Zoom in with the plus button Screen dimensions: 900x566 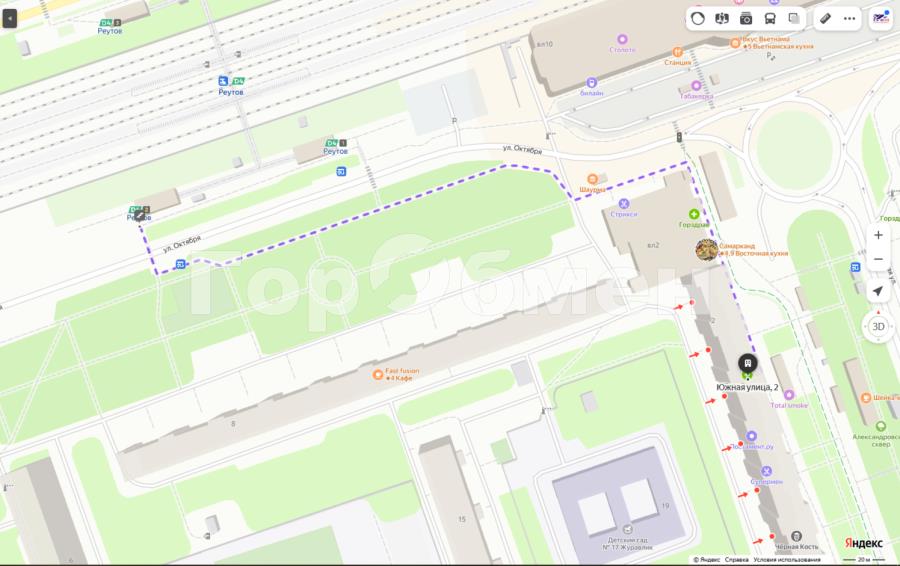(x=878, y=235)
